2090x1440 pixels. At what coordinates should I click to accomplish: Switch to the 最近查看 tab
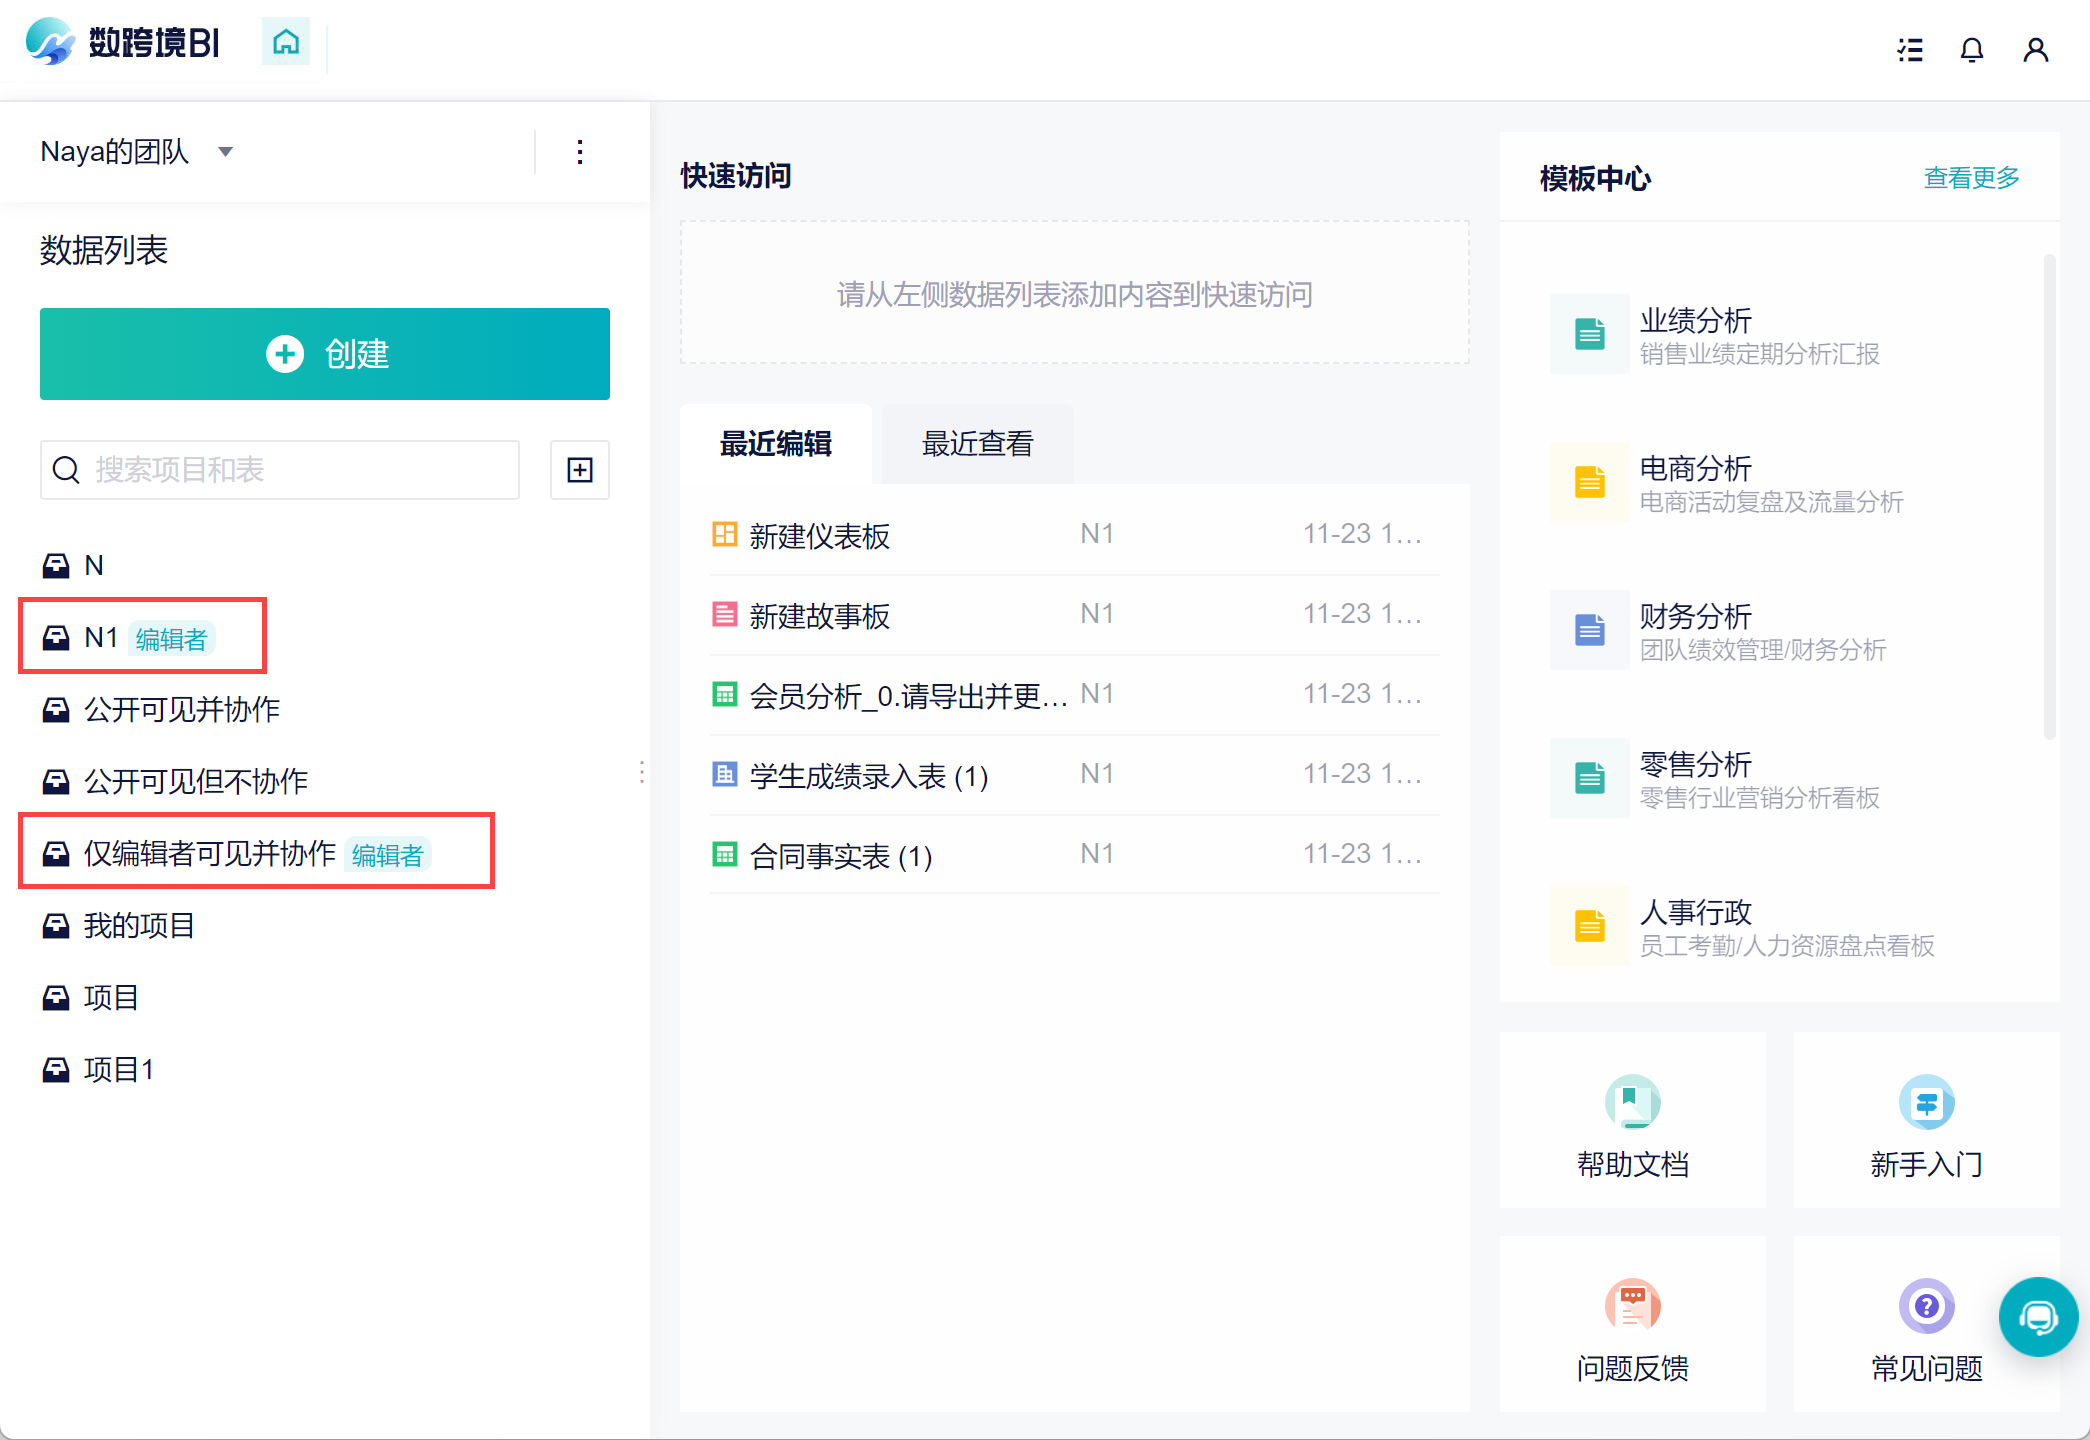click(x=977, y=444)
